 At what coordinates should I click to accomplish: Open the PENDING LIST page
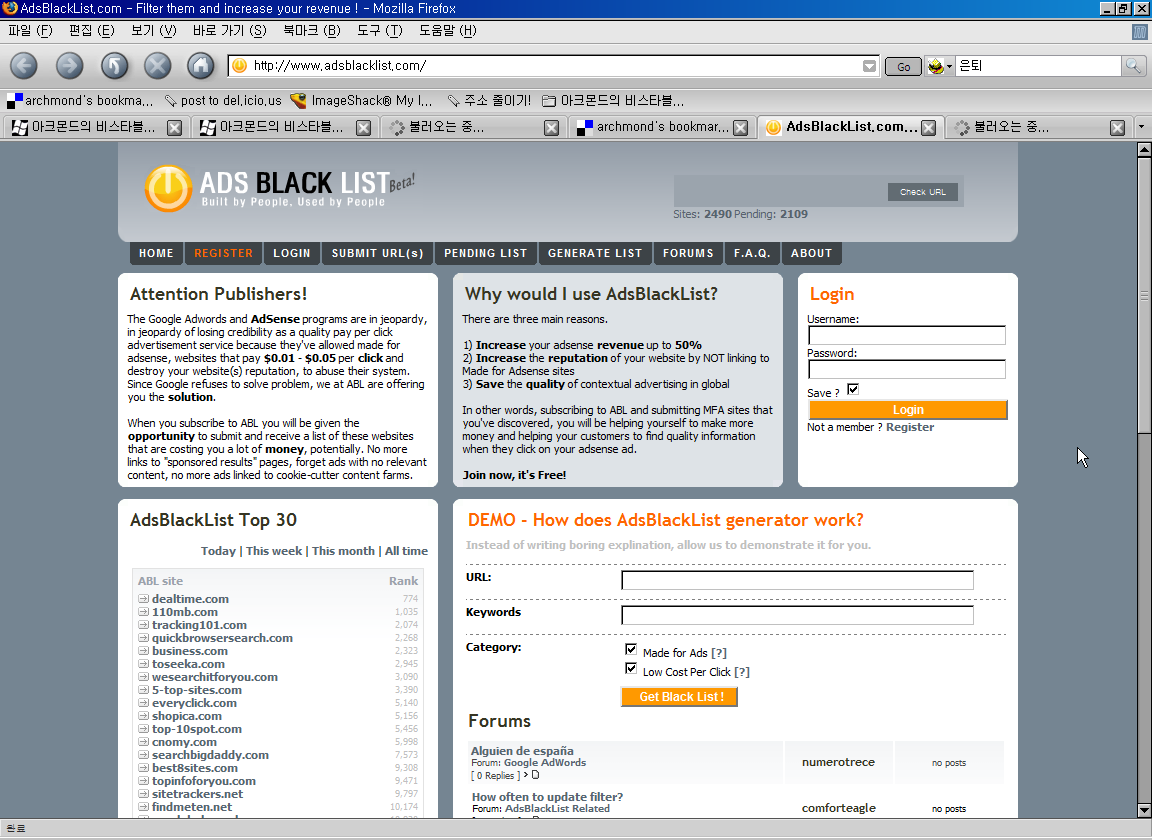pyautogui.click(x=486, y=253)
